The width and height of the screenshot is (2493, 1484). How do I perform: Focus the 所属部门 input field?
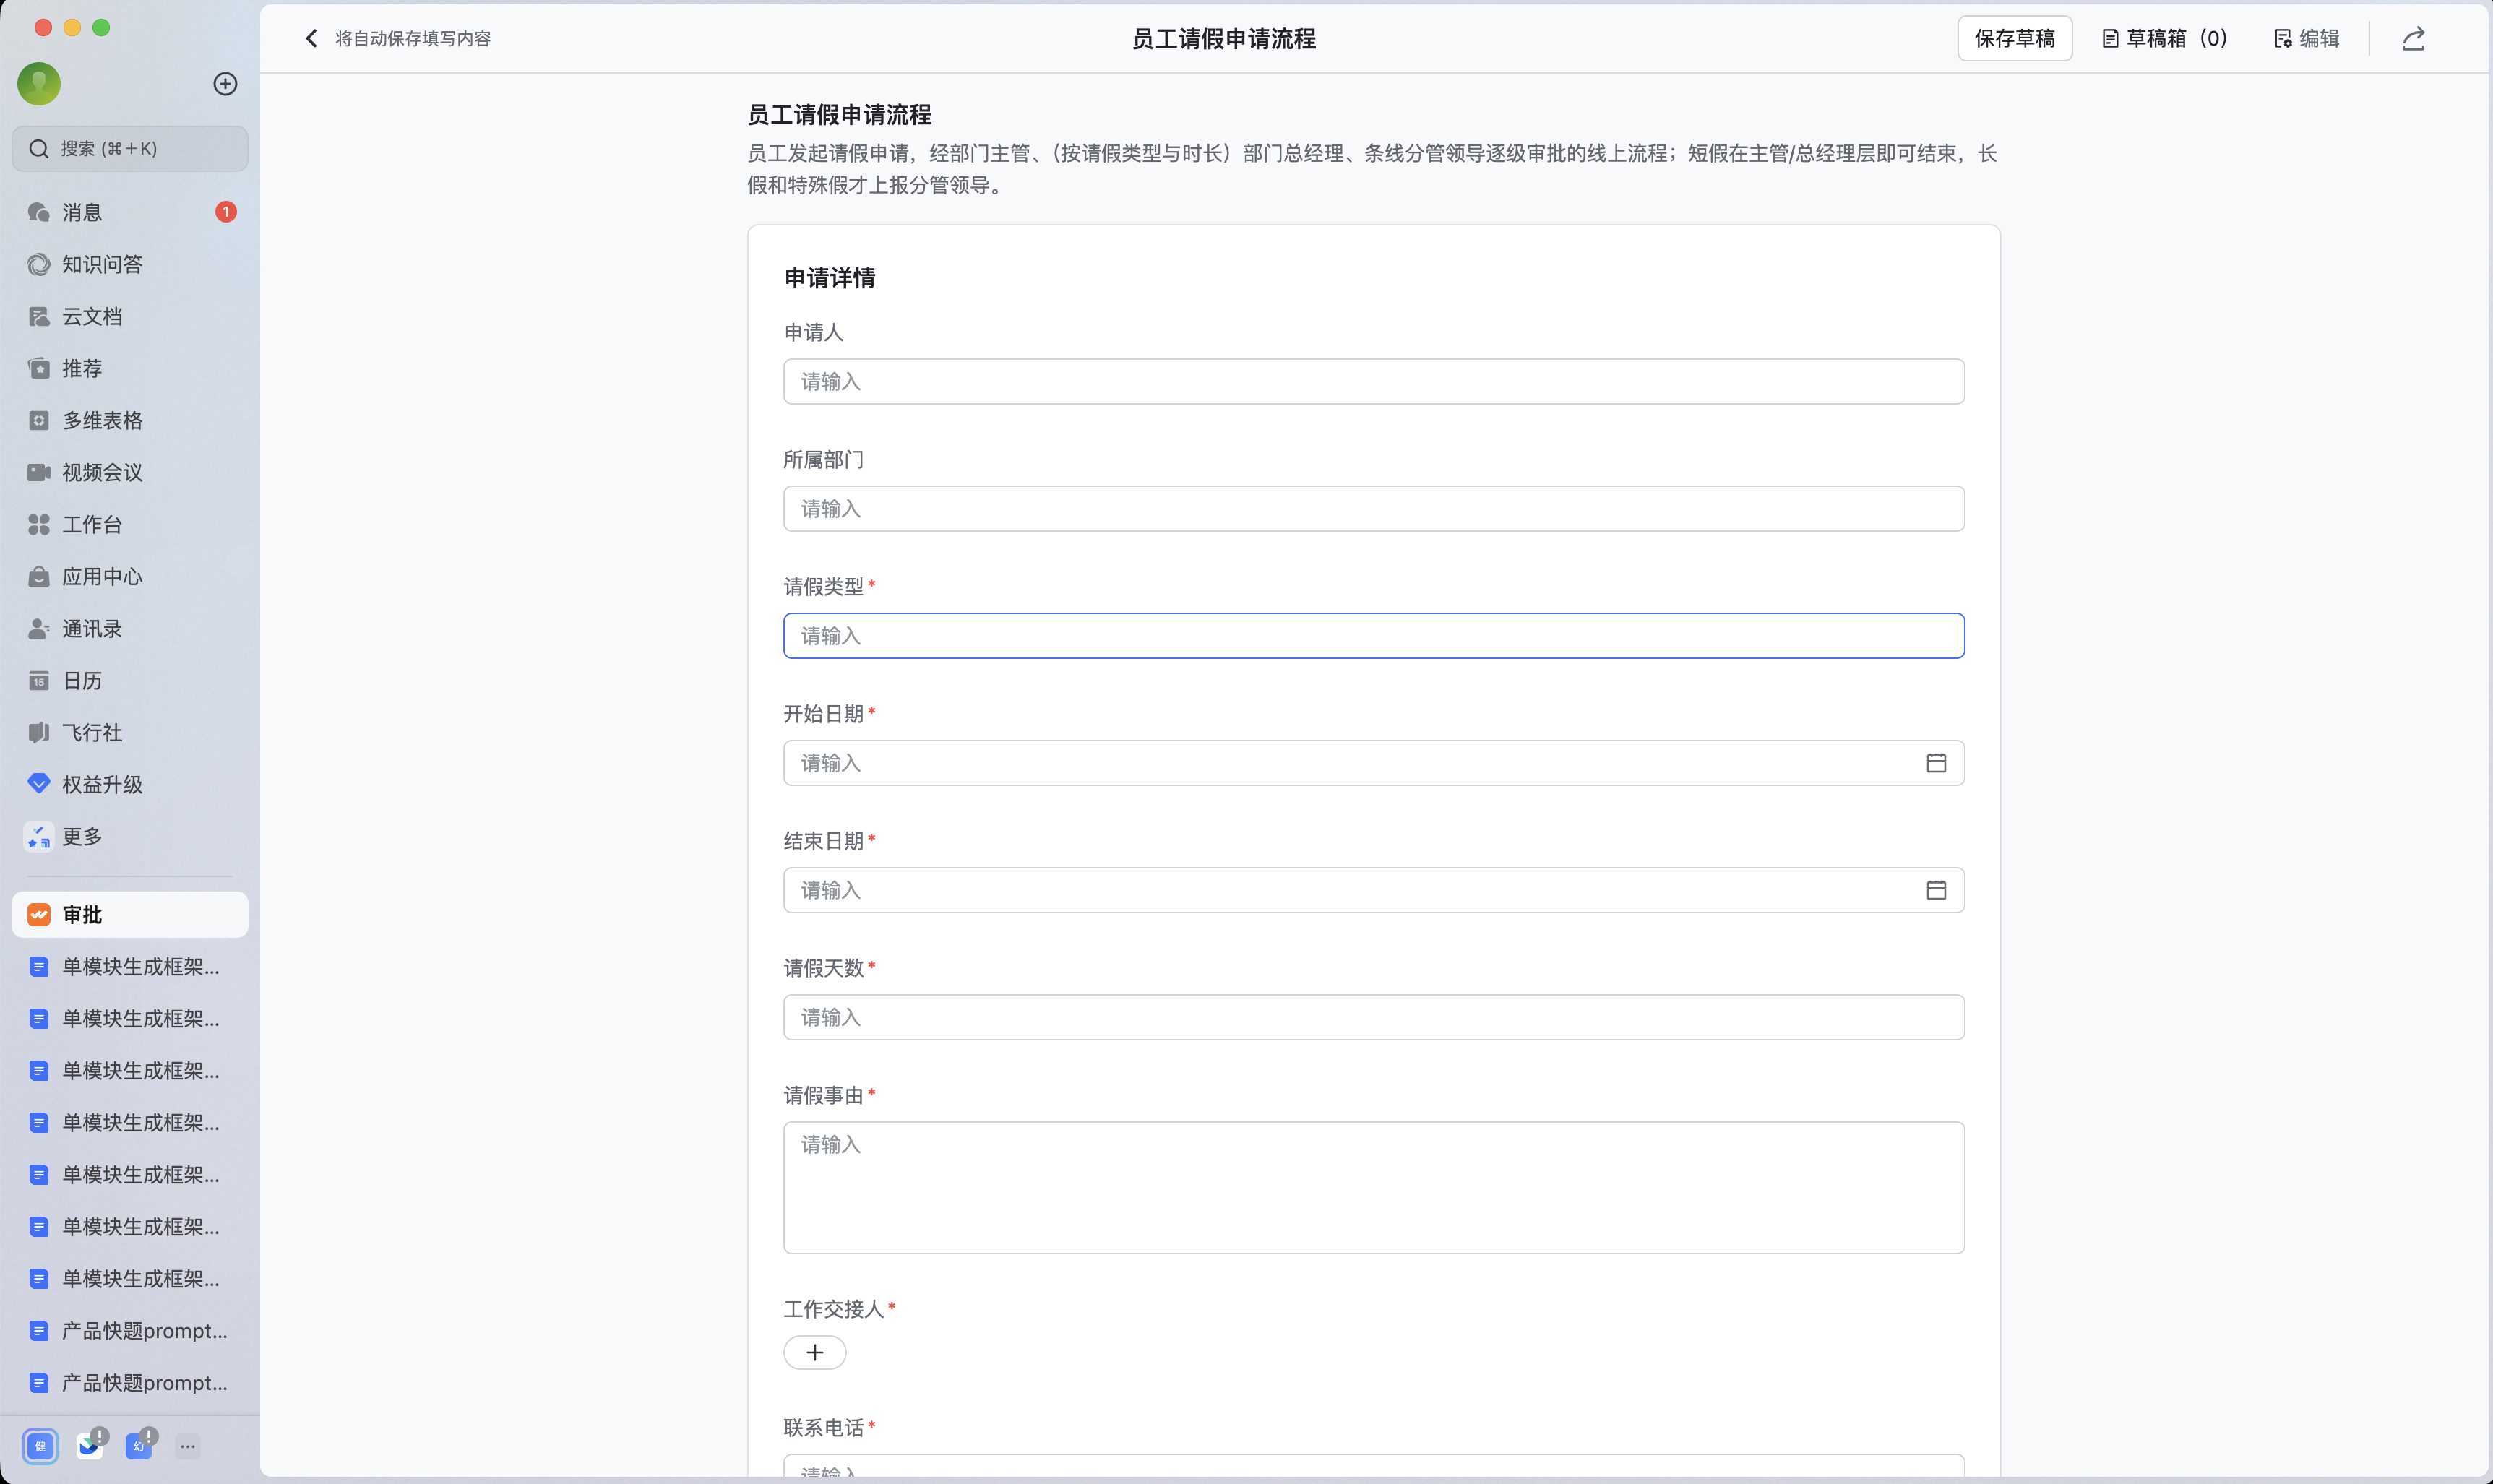(x=1374, y=508)
